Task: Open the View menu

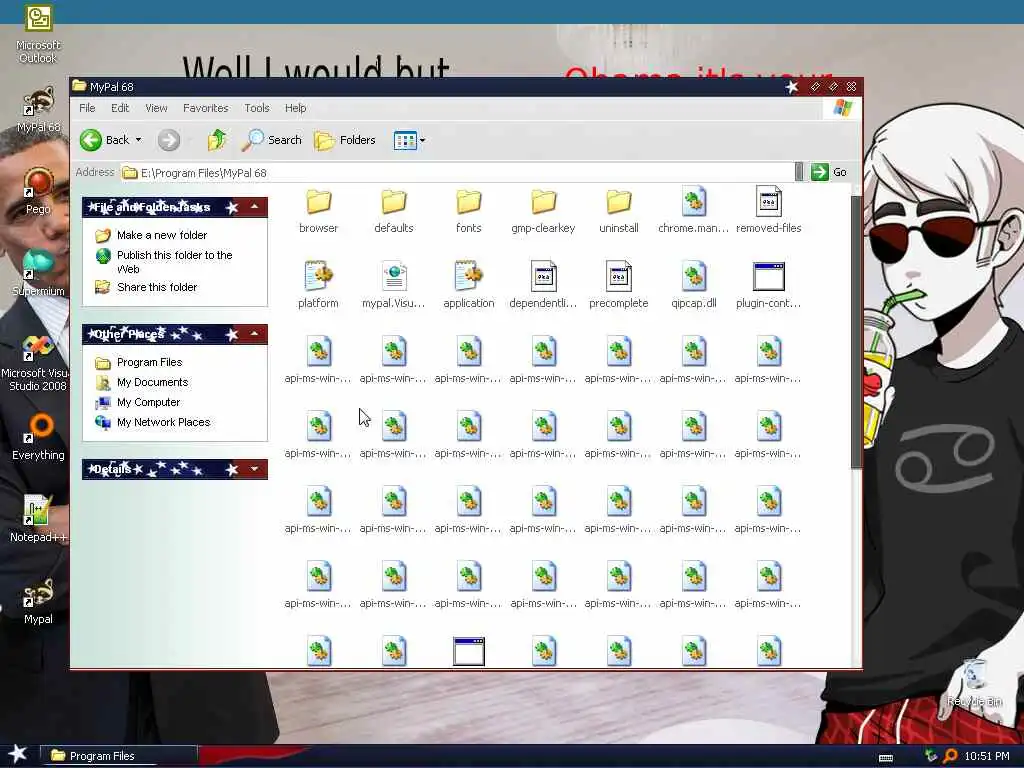Action: (x=156, y=108)
